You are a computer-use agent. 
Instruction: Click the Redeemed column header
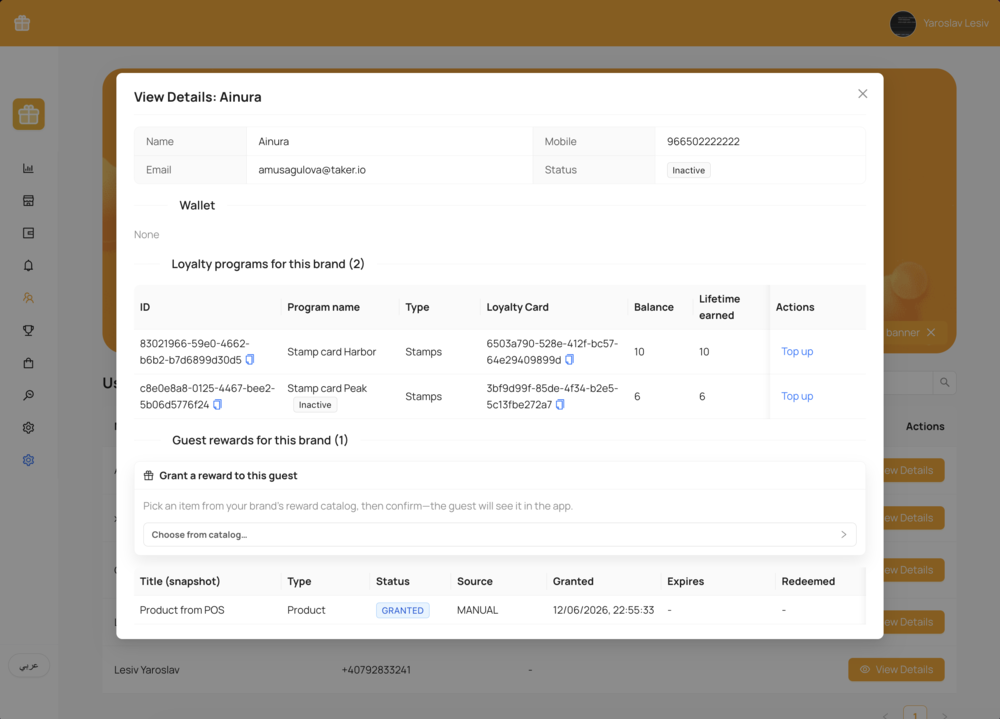tap(808, 581)
